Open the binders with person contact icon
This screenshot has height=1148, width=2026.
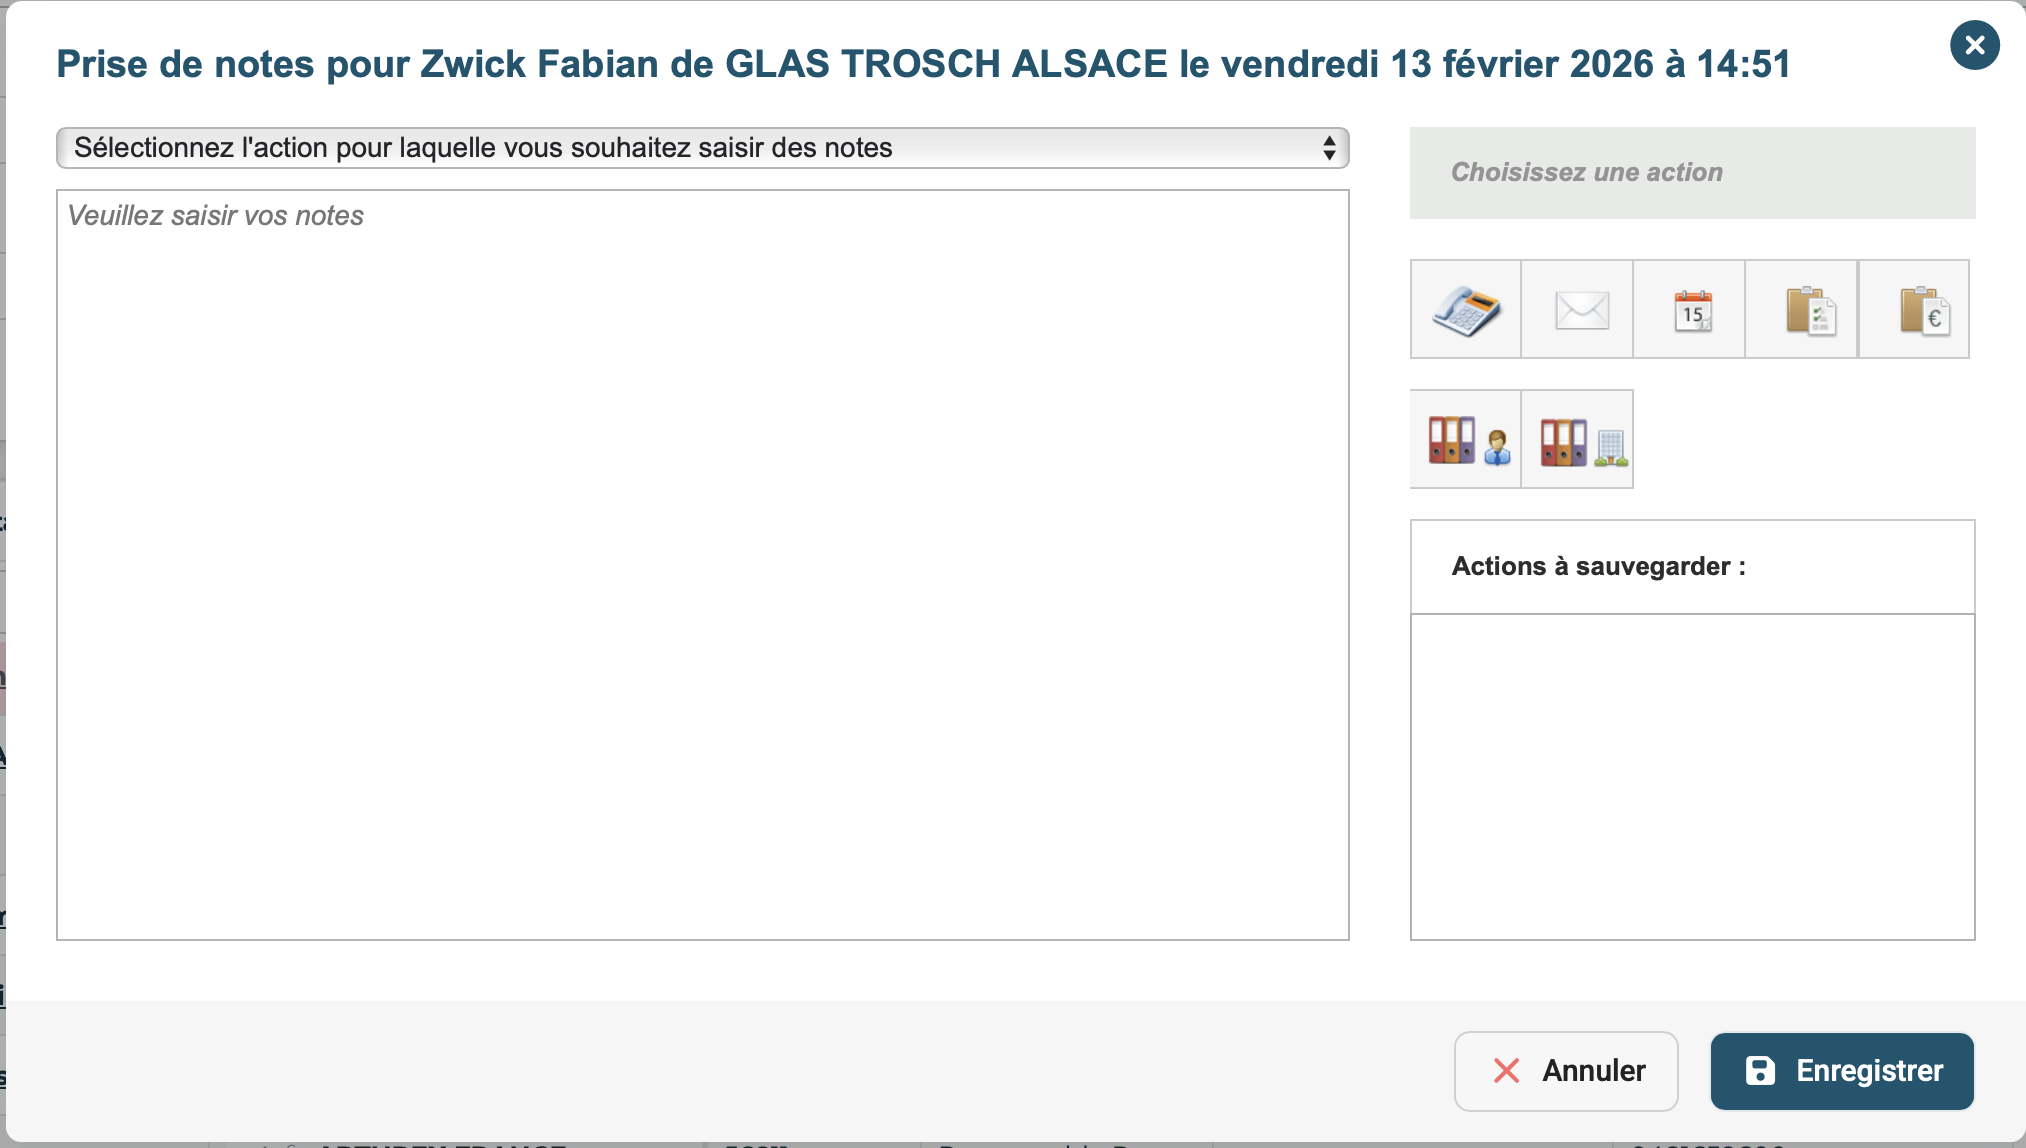(x=1467, y=440)
